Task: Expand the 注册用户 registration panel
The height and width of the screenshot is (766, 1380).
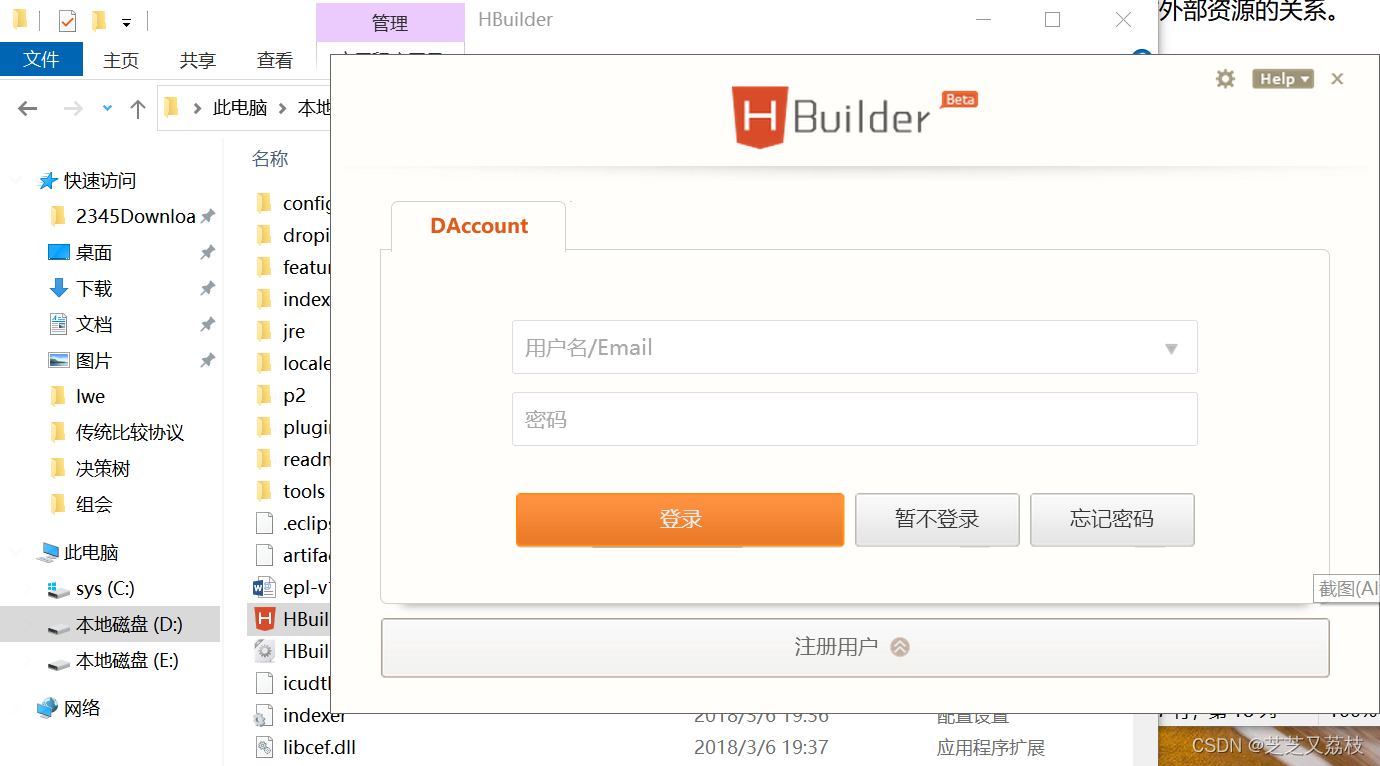Action: [855, 647]
